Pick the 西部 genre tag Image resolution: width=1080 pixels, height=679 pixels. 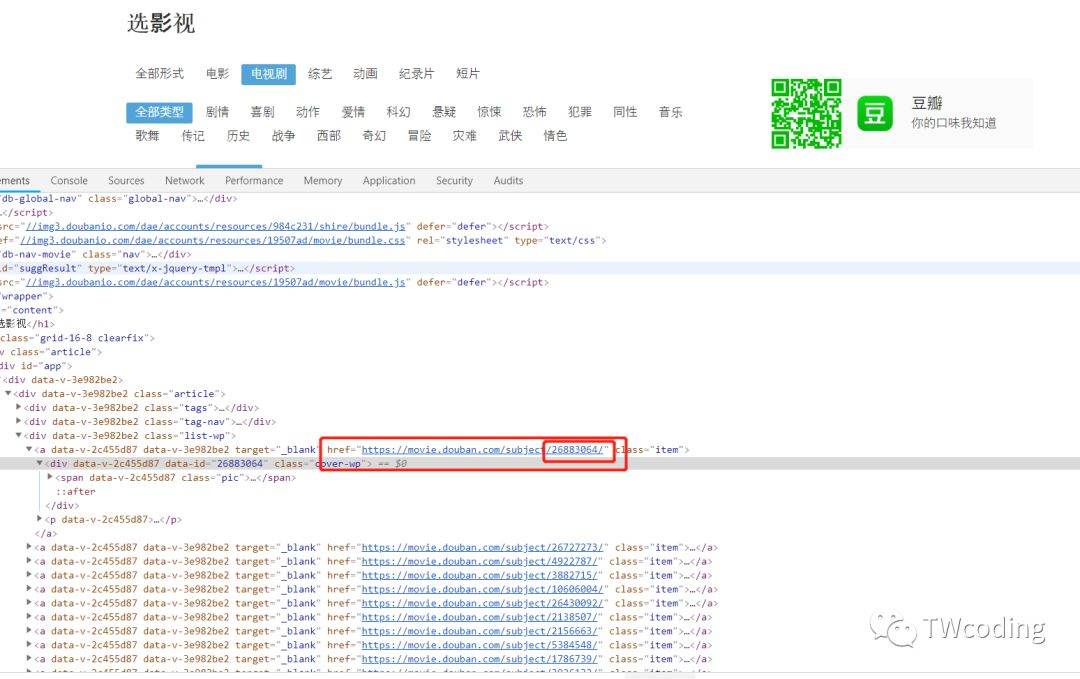tap(329, 136)
